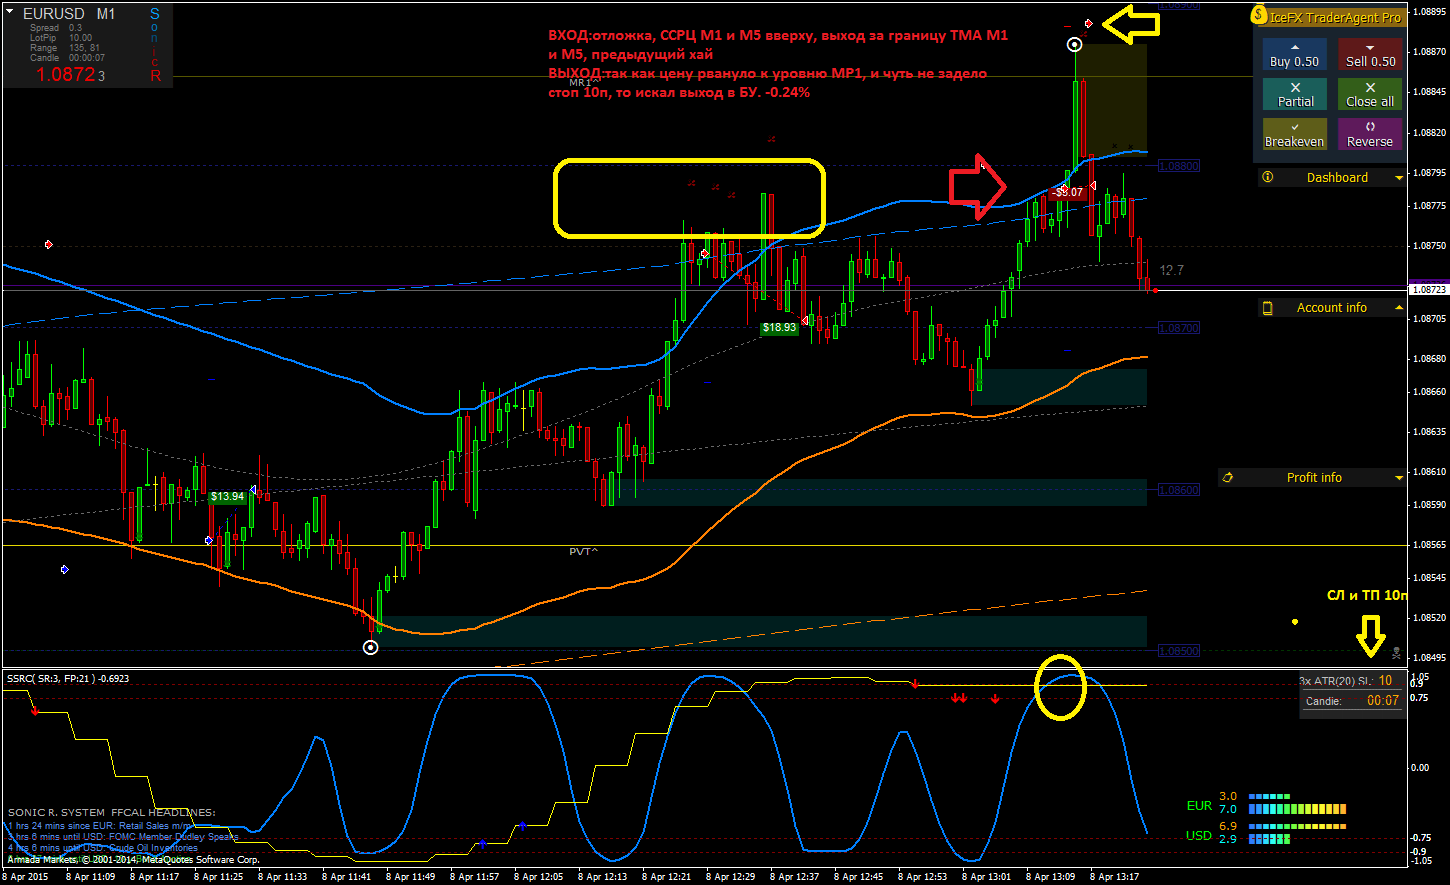Click the red 1.0872 price readout

click(x=66, y=74)
